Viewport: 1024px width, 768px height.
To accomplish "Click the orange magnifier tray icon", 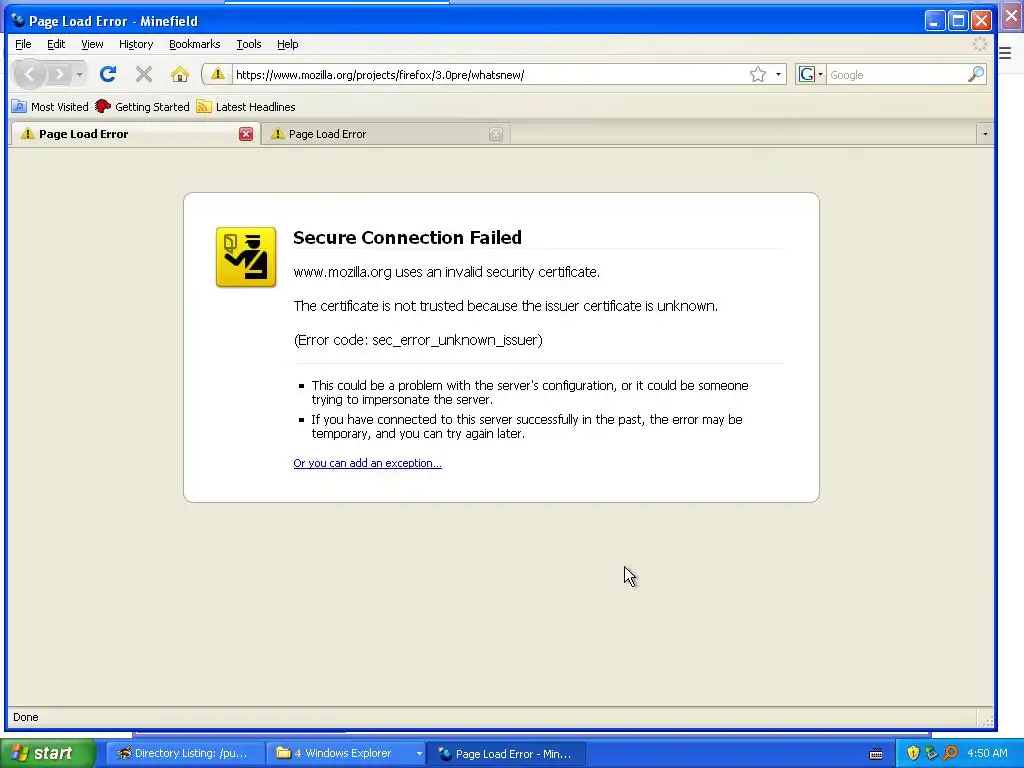I will coord(950,753).
